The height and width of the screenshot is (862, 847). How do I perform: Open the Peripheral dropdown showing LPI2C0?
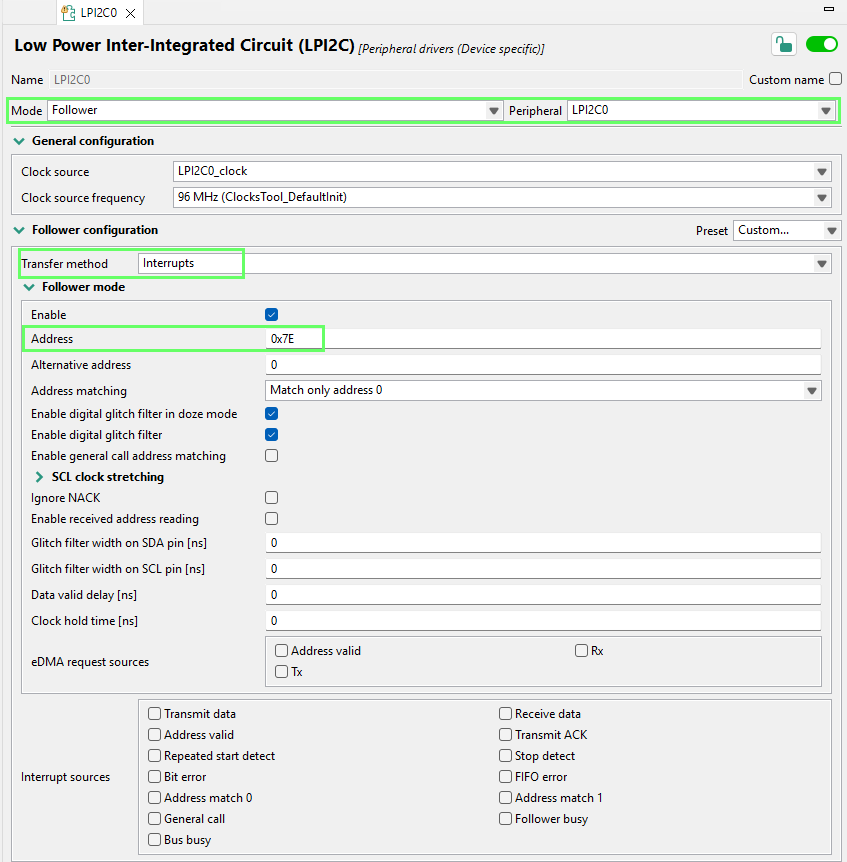pos(701,110)
